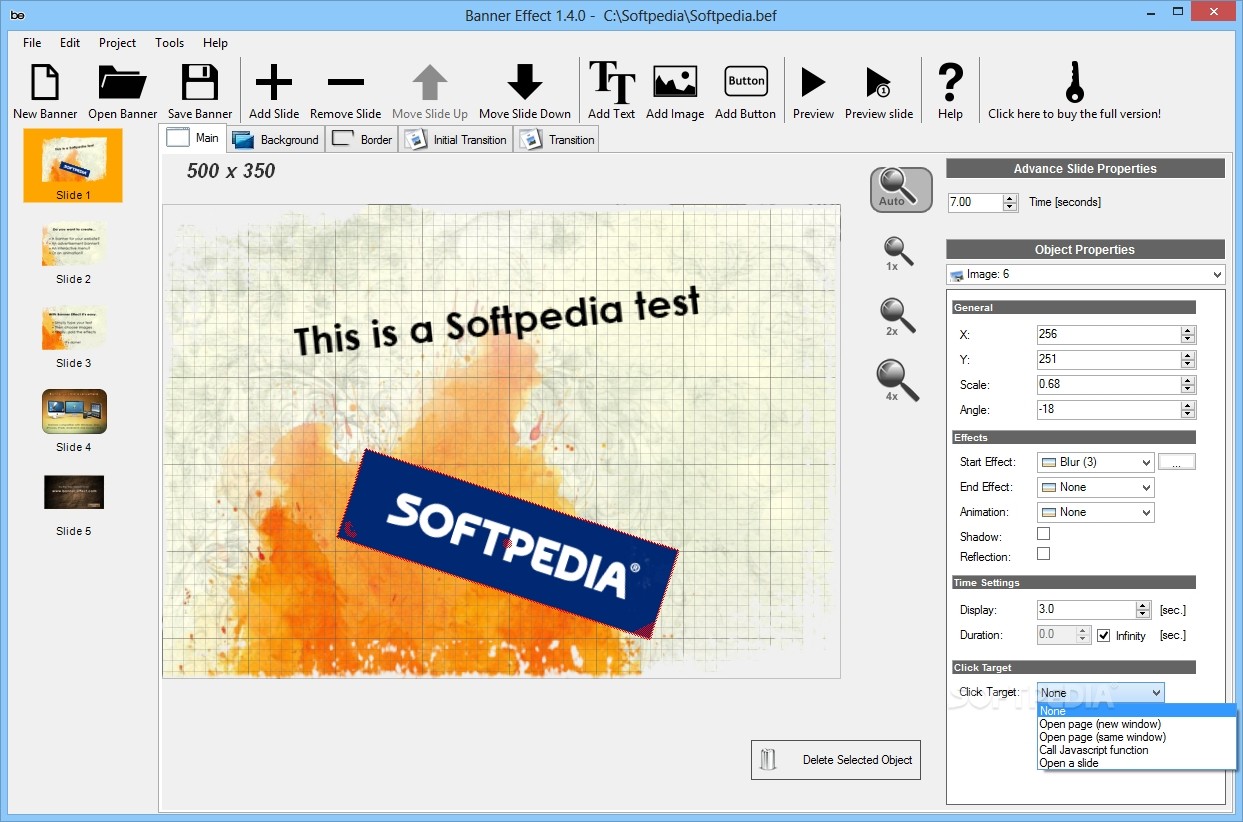The image size is (1243, 822).
Task: Insert a picture using Add Image
Action: [675, 82]
